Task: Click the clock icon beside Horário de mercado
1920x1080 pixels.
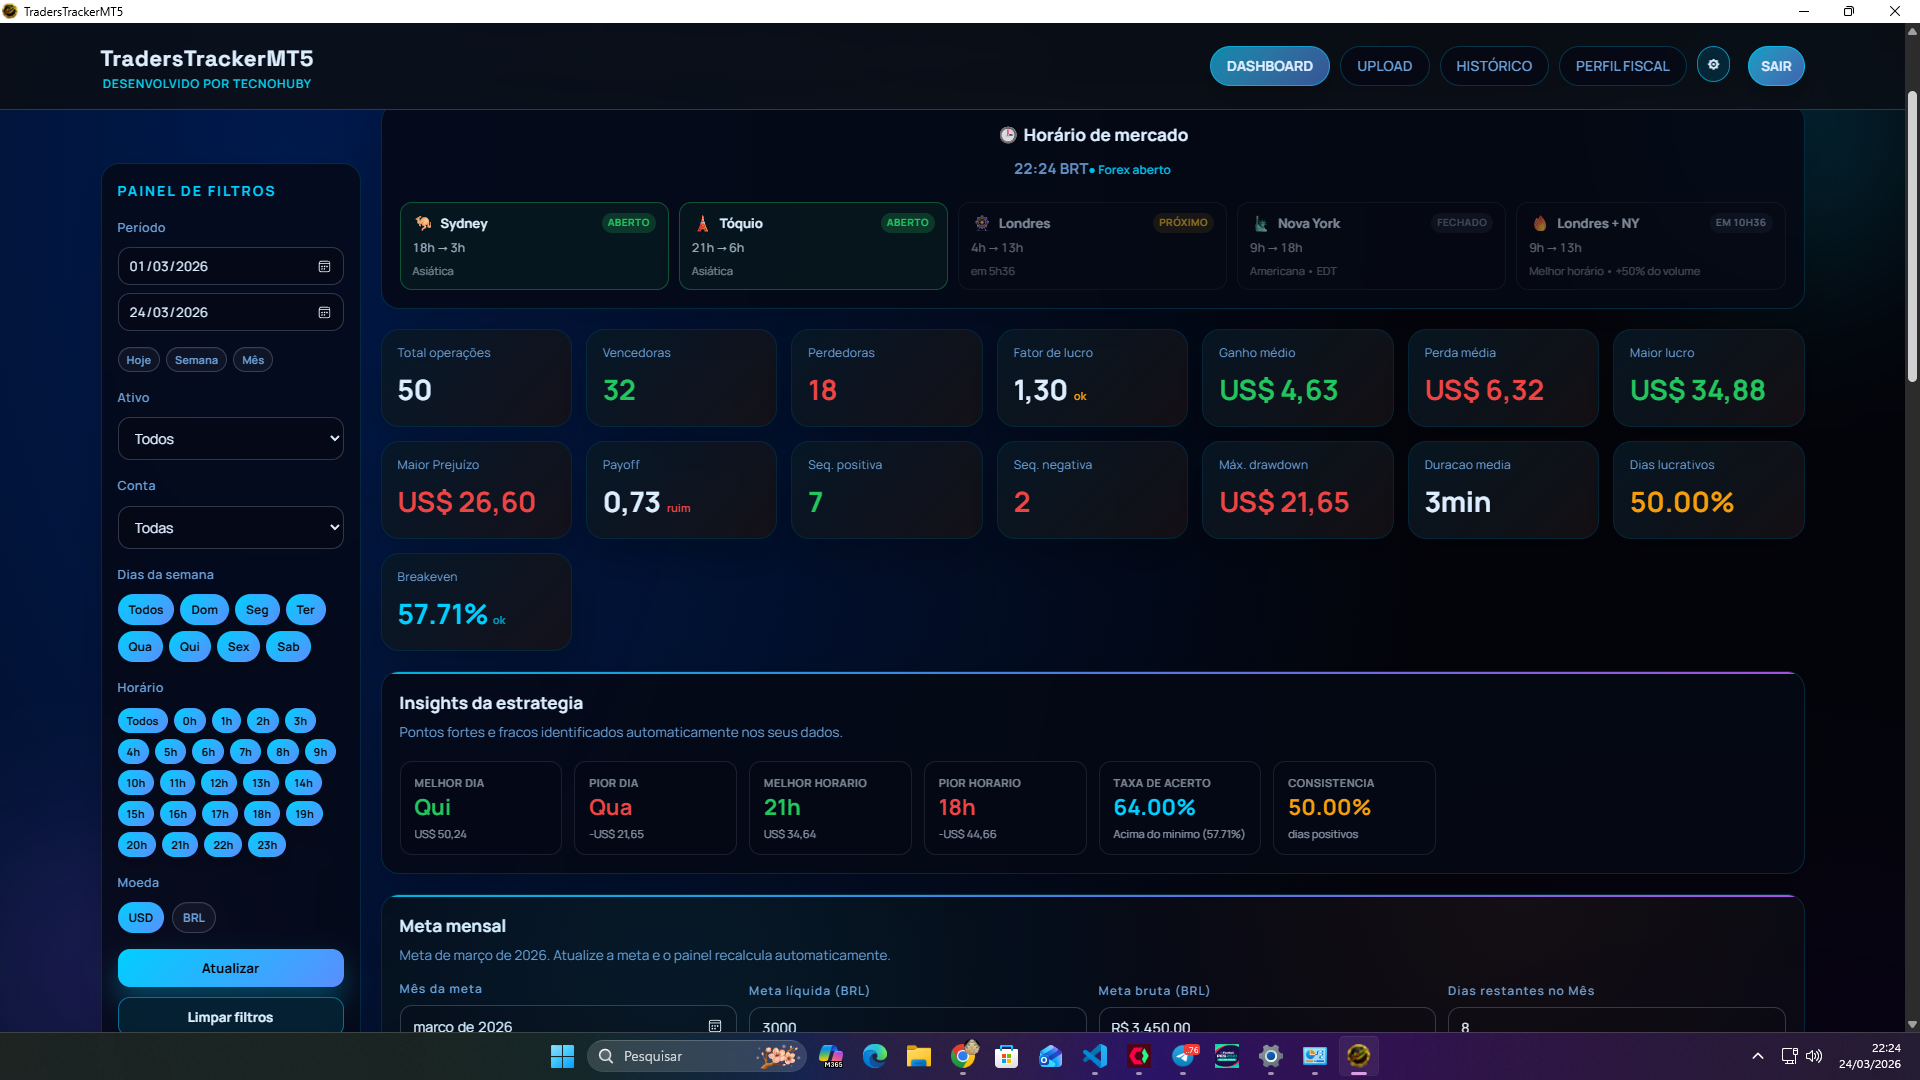Action: [1008, 134]
